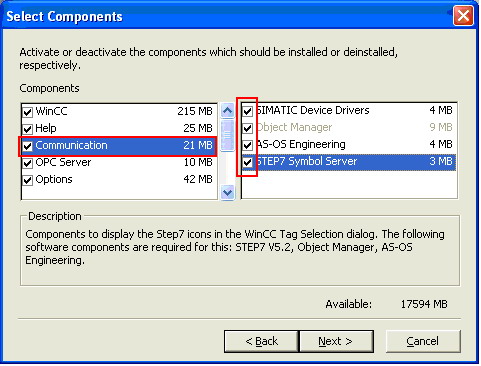Toggle the Communication checkbox
Viewport: 481px width, 366px height.
(28, 146)
